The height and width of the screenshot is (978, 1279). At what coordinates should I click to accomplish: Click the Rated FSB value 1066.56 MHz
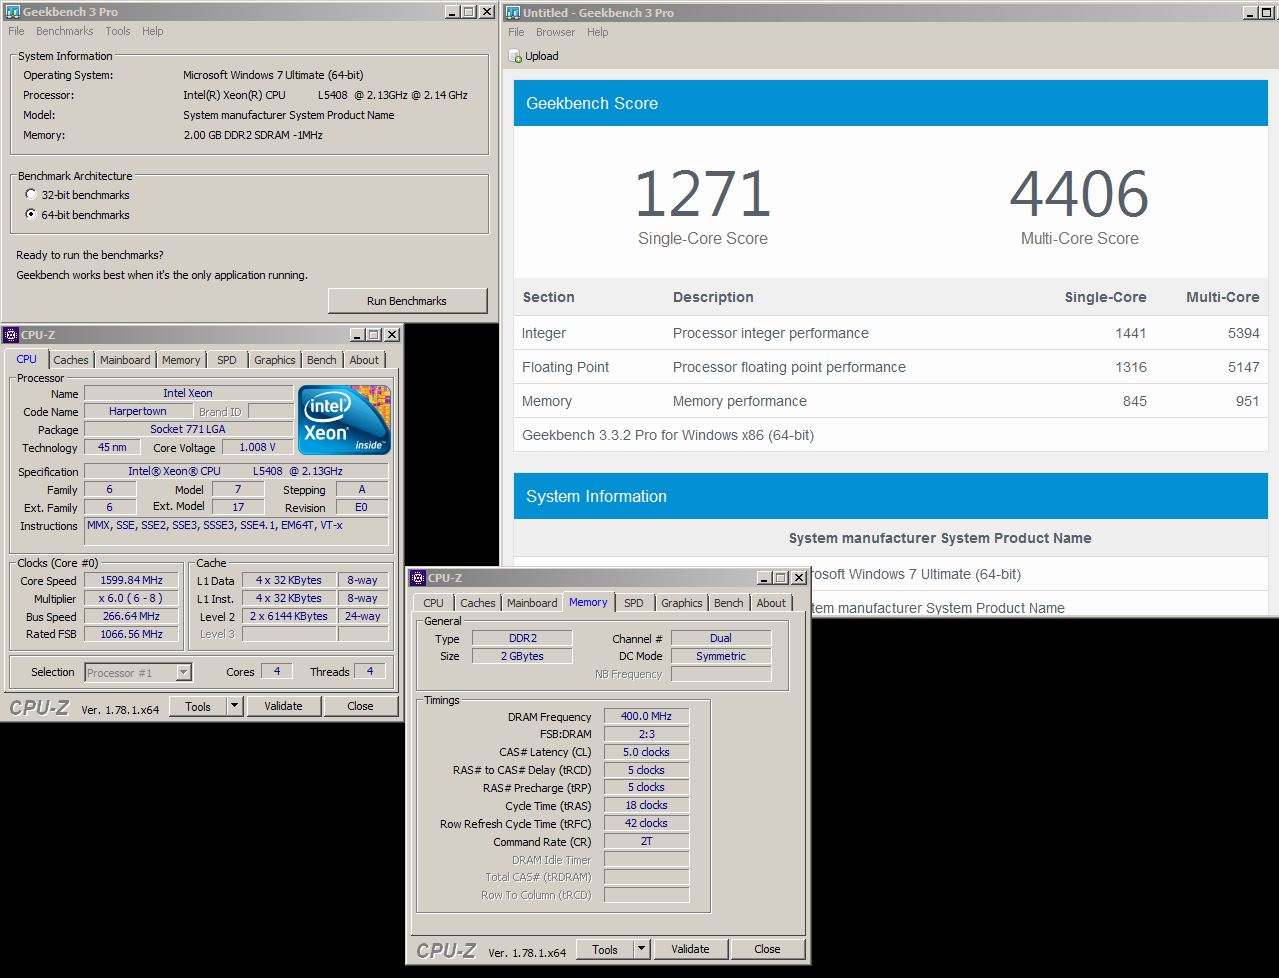pyautogui.click(x=132, y=634)
